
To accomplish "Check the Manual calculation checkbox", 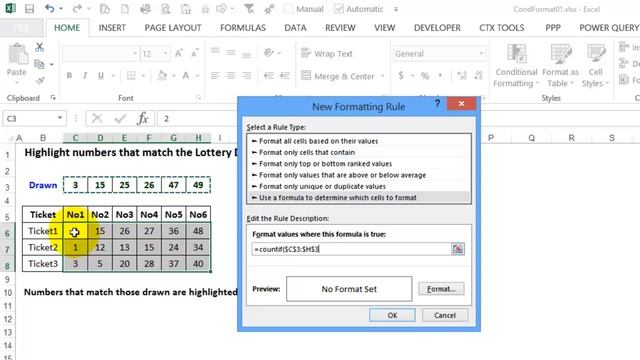I will pos(288,9).
